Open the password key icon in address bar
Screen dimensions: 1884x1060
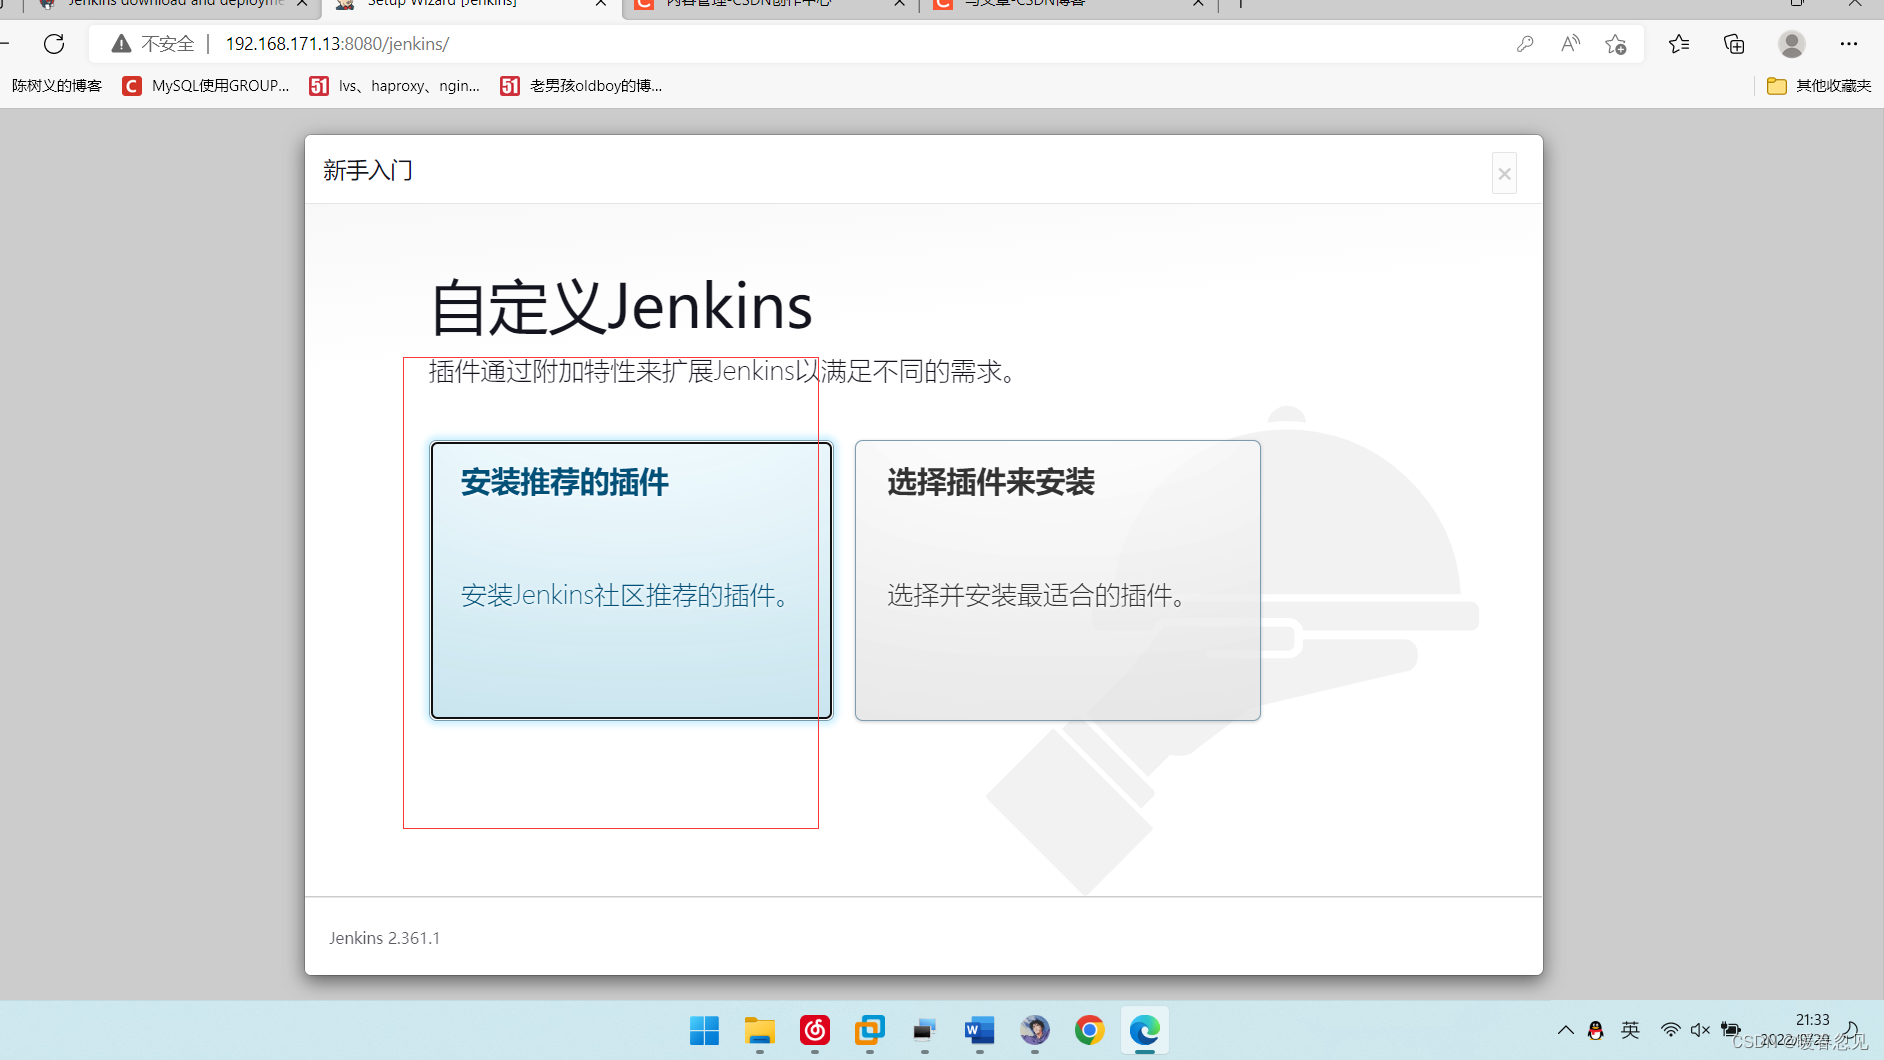[1525, 44]
